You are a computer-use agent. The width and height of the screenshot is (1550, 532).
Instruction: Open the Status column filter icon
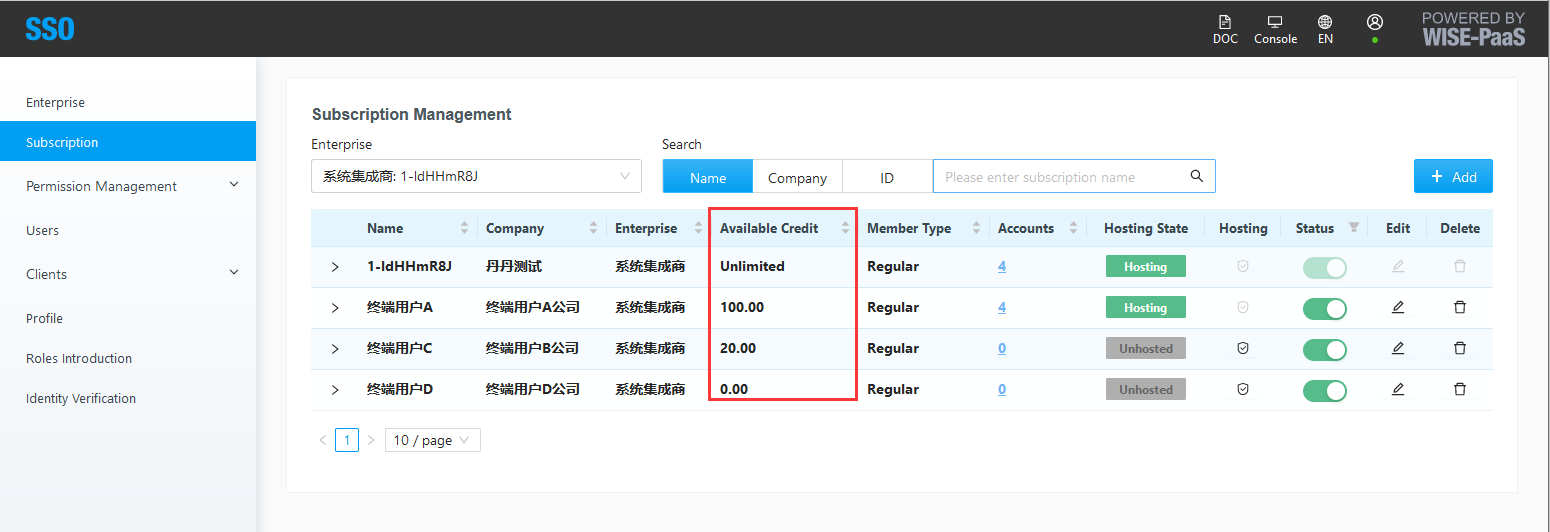click(x=1354, y=228)
